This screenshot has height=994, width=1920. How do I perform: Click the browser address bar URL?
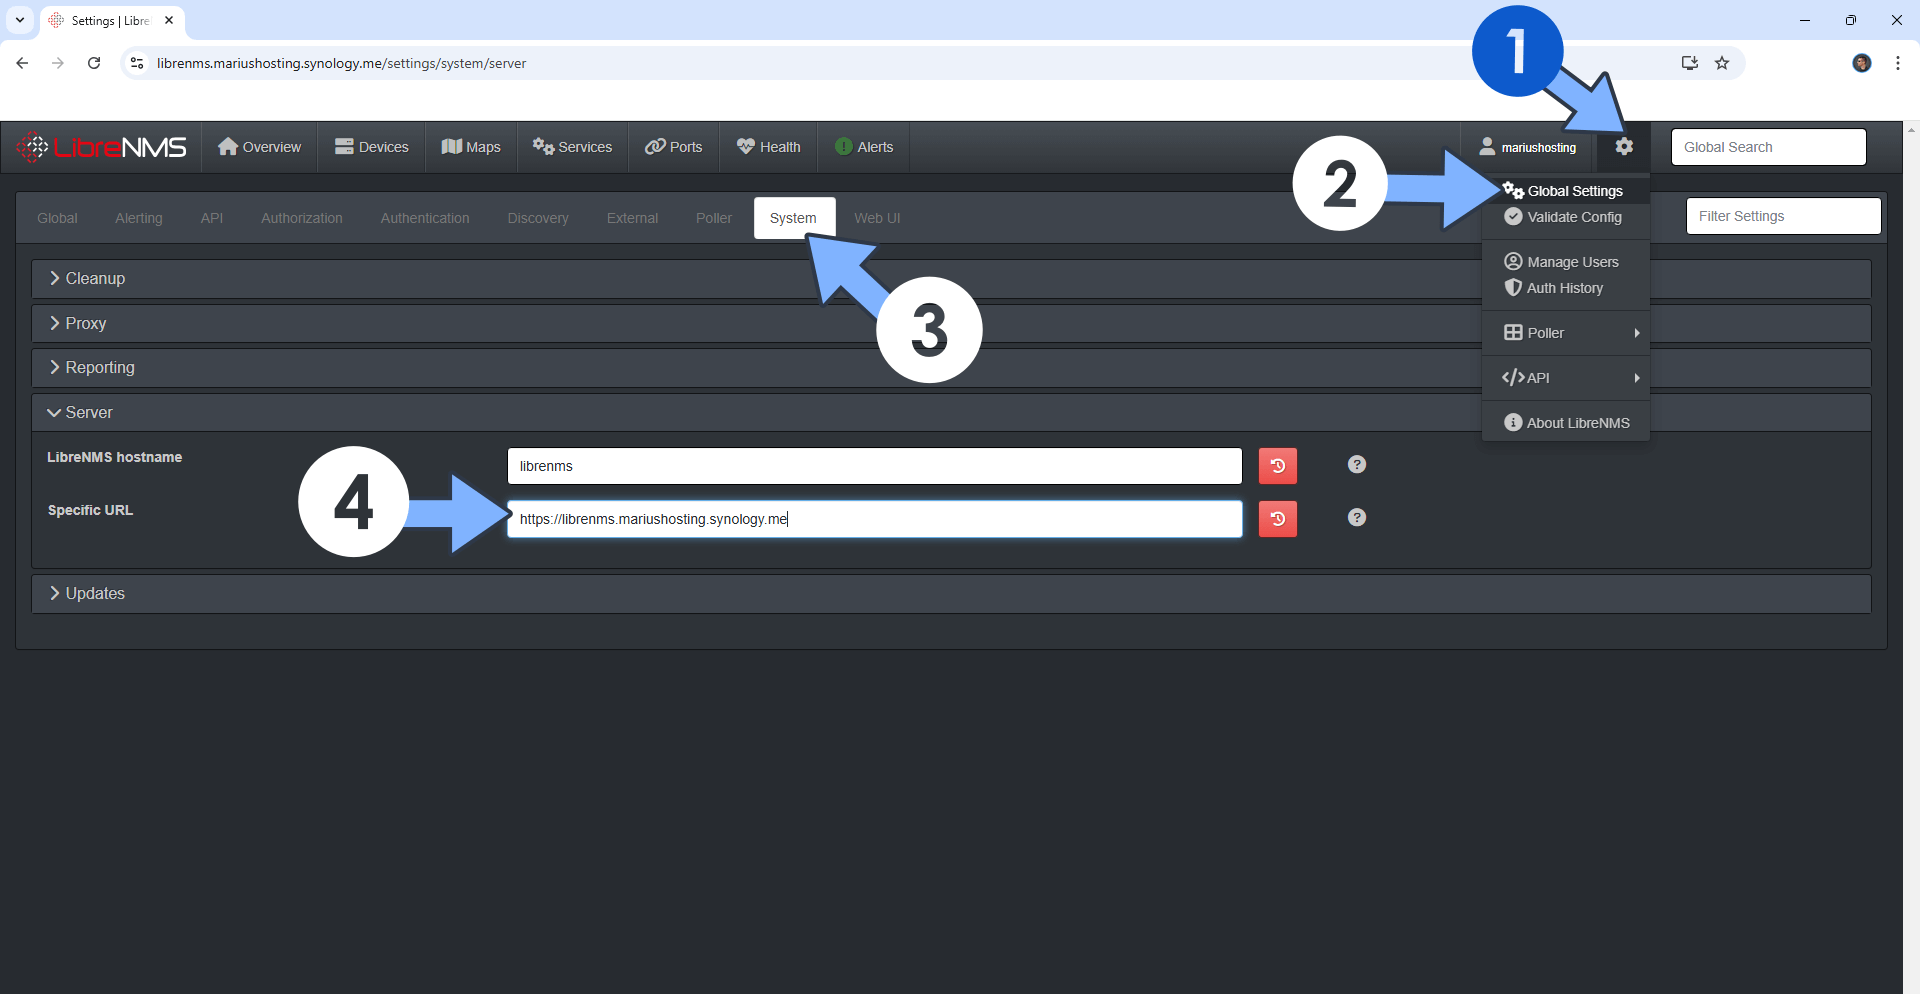click(341, 63)
